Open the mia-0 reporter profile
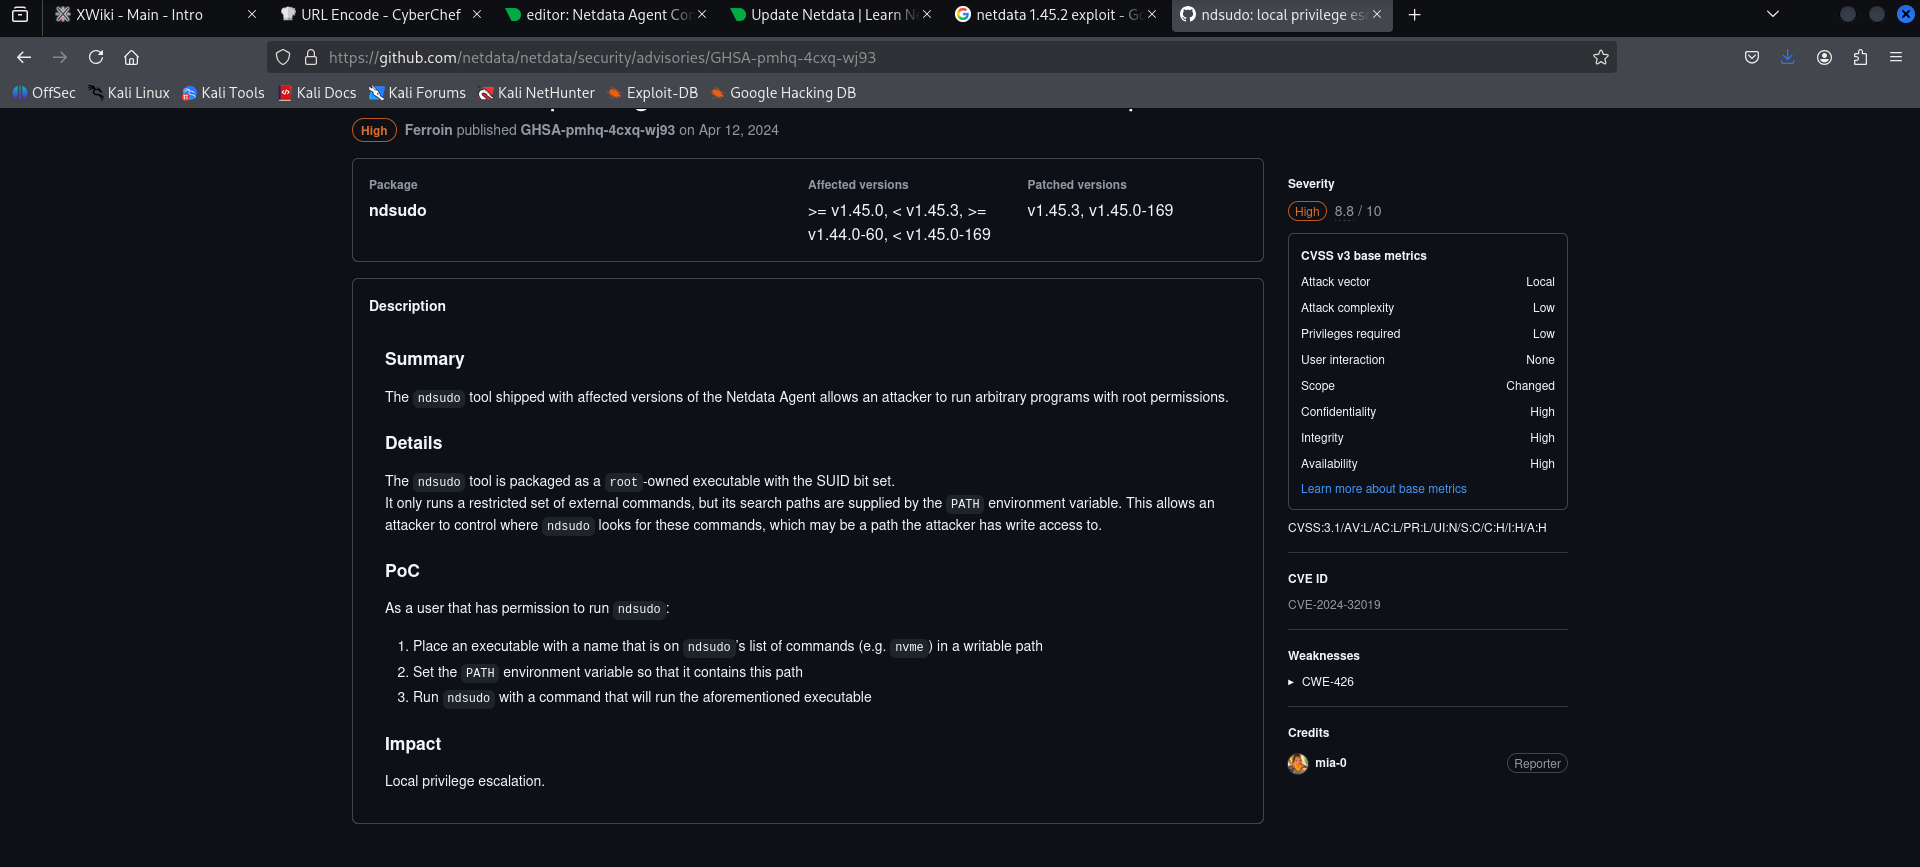Viewport: 1920px width, 867px height. [1330, 763]
